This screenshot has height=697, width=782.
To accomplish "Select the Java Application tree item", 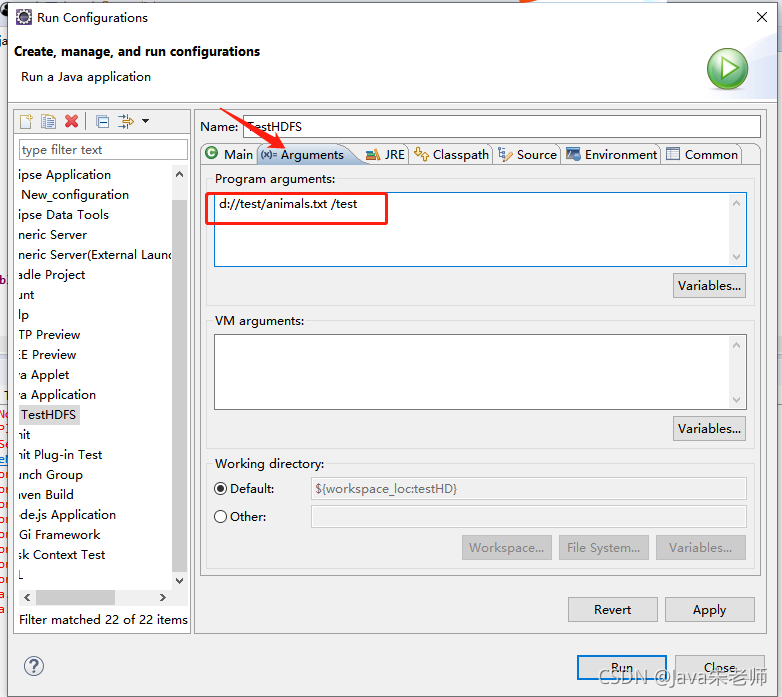I will [57, 394].
